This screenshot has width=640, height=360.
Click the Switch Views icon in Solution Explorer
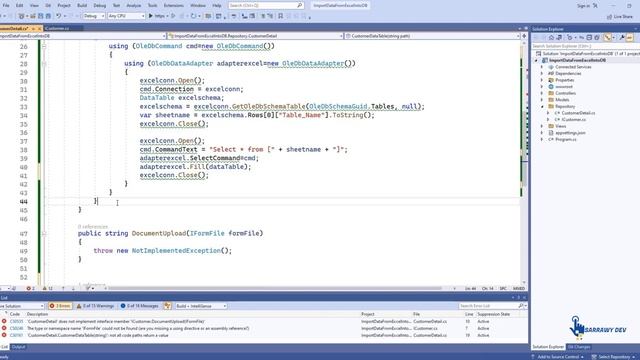click(x=559, y=38)
